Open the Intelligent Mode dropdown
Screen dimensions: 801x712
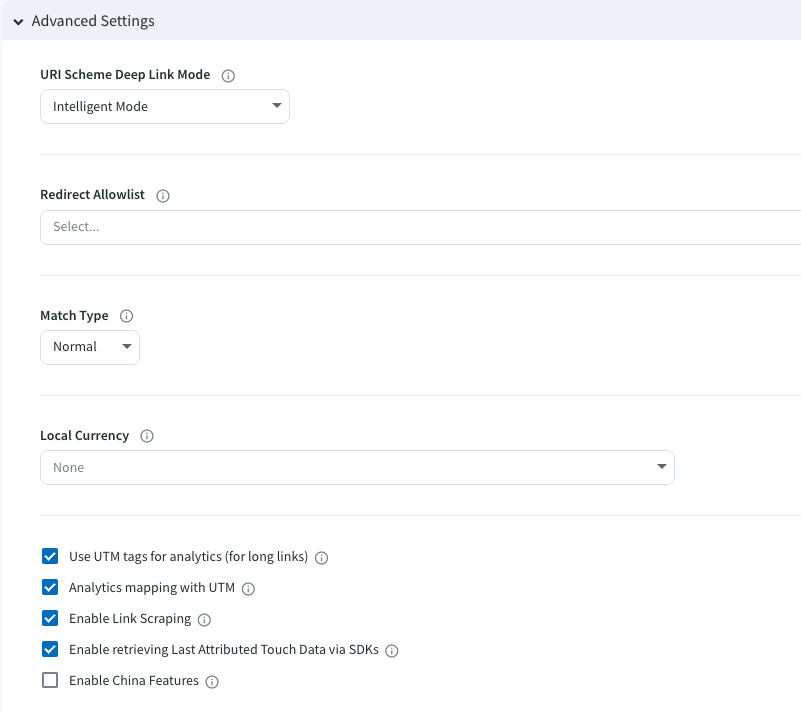(x=165, y=106)
